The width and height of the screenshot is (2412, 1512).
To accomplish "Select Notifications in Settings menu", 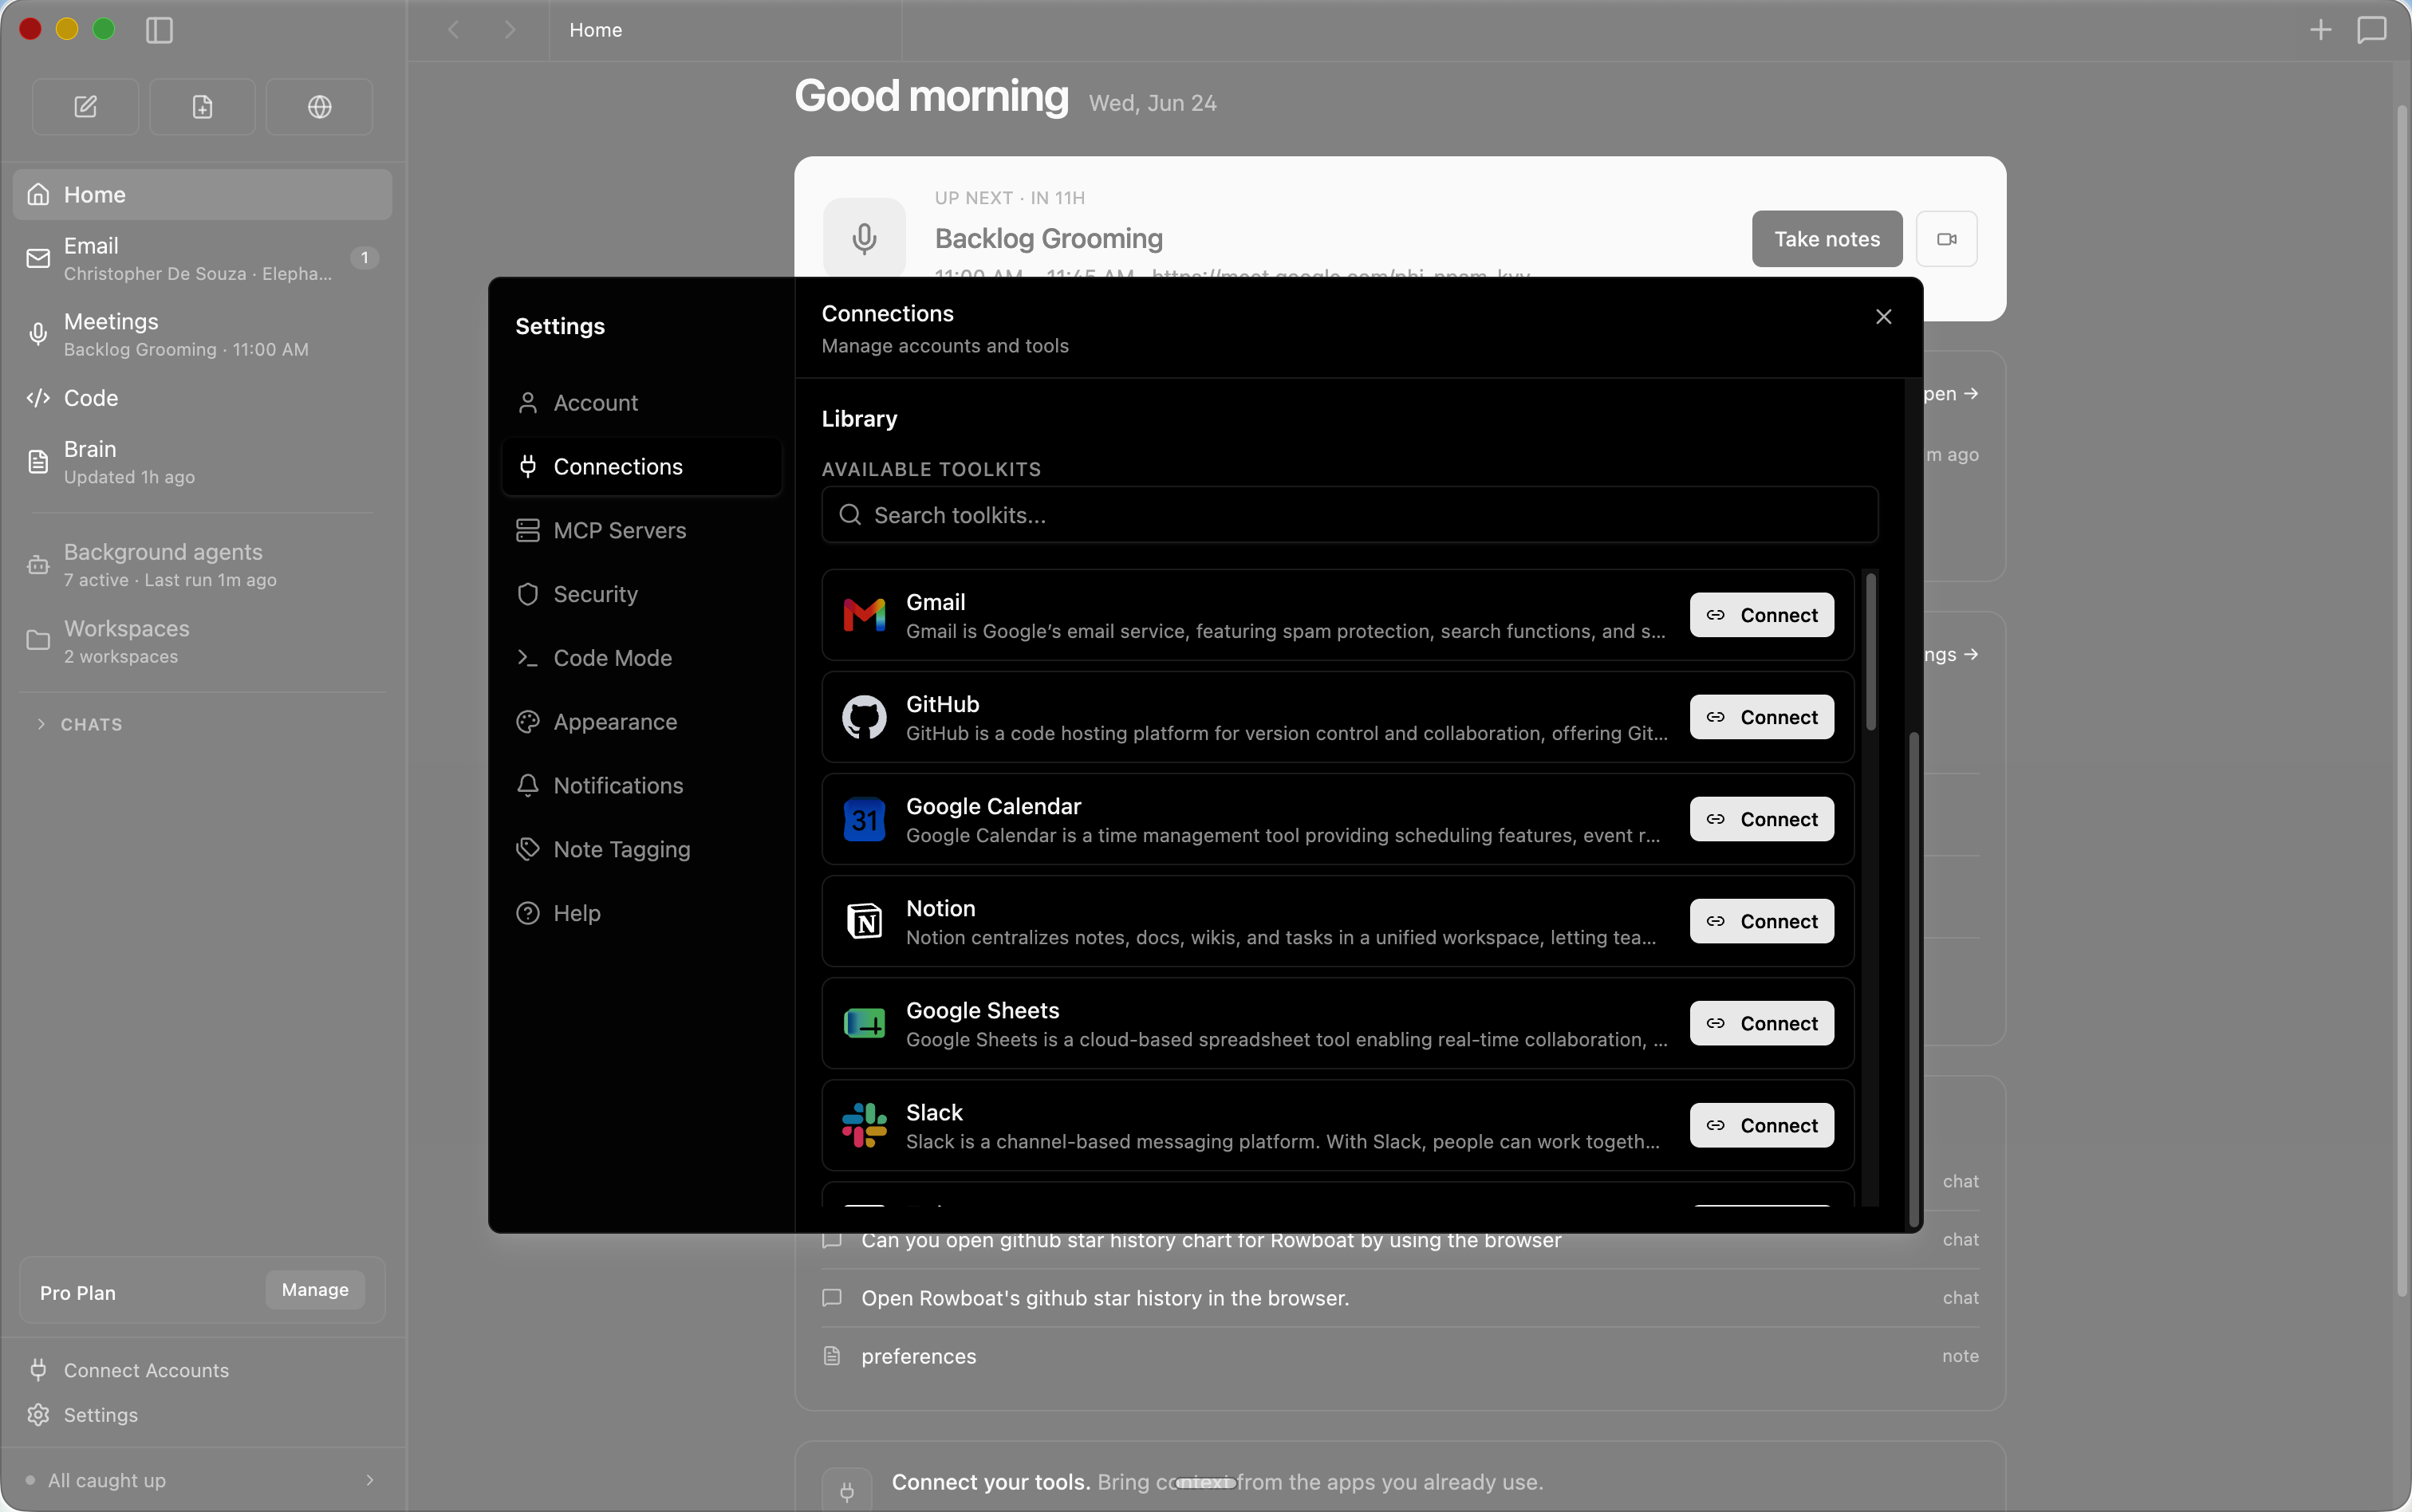I will [x=641, y=786].
